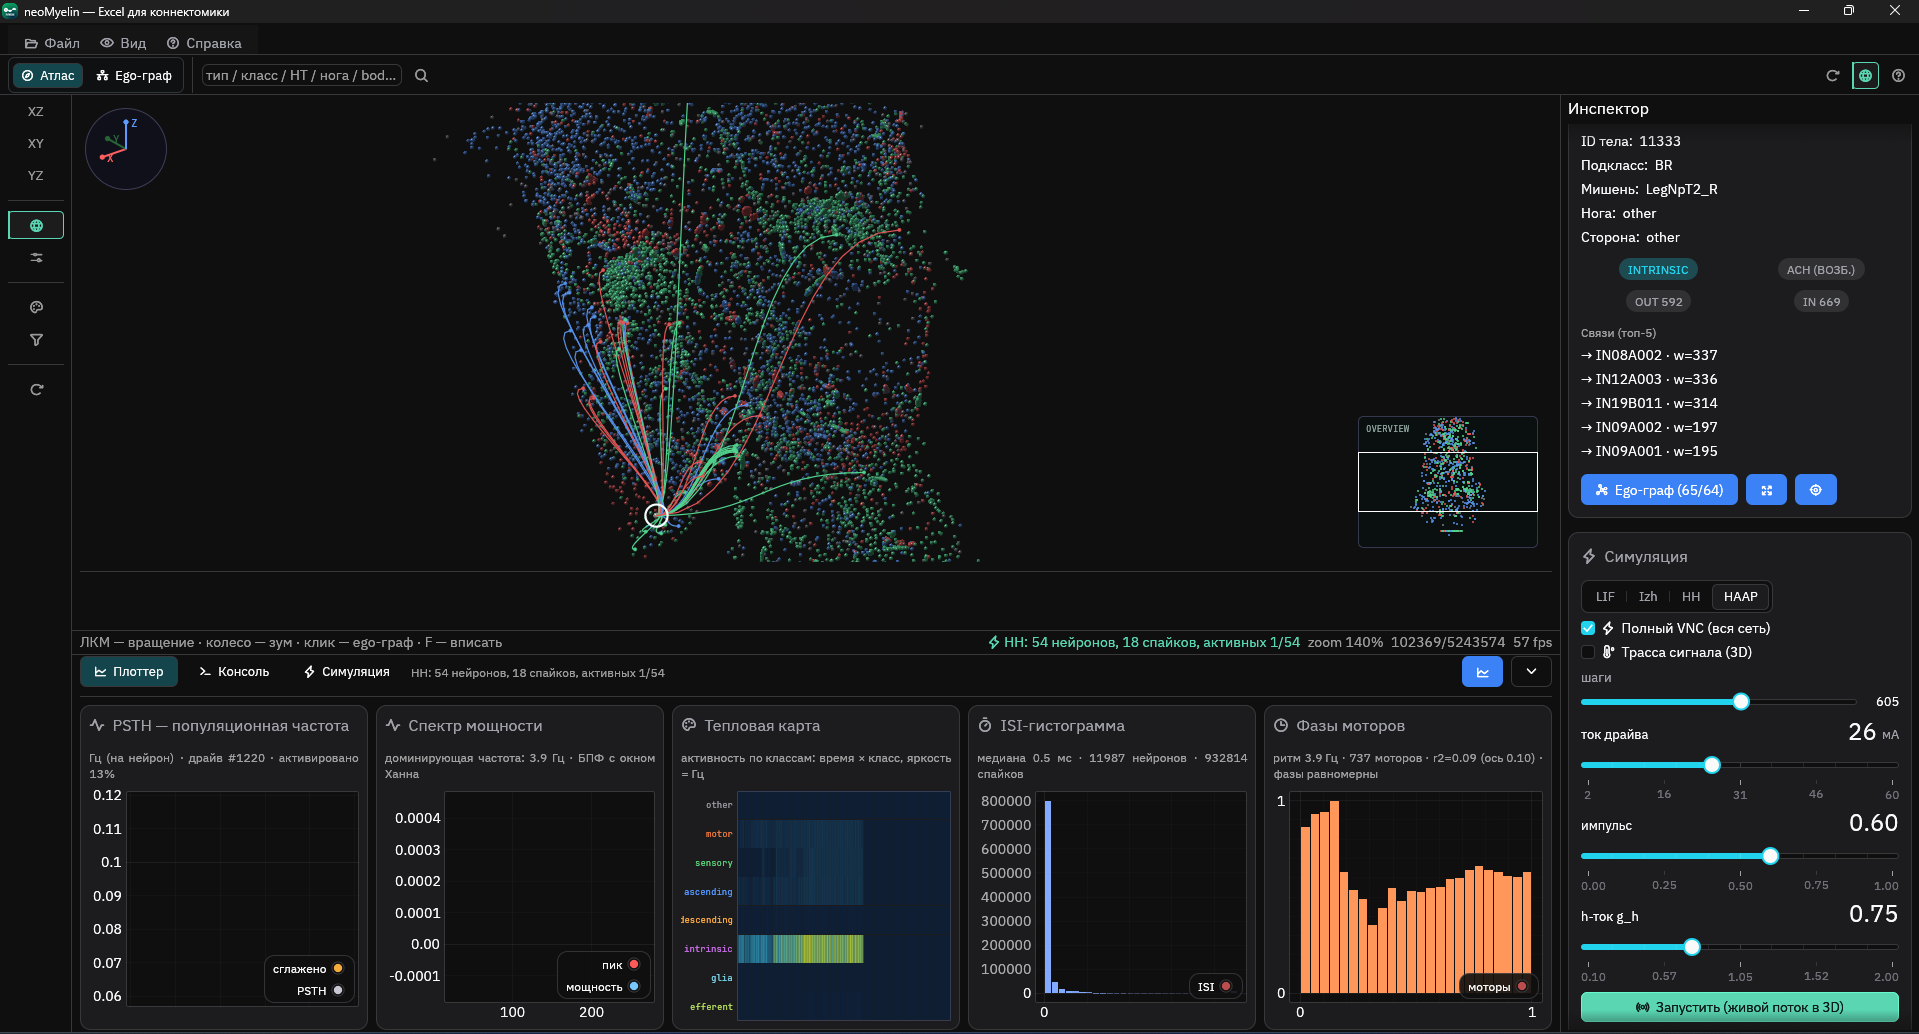1919x1034 pixels.
Task: Select the LIF model
Action: pos(1604,597)
